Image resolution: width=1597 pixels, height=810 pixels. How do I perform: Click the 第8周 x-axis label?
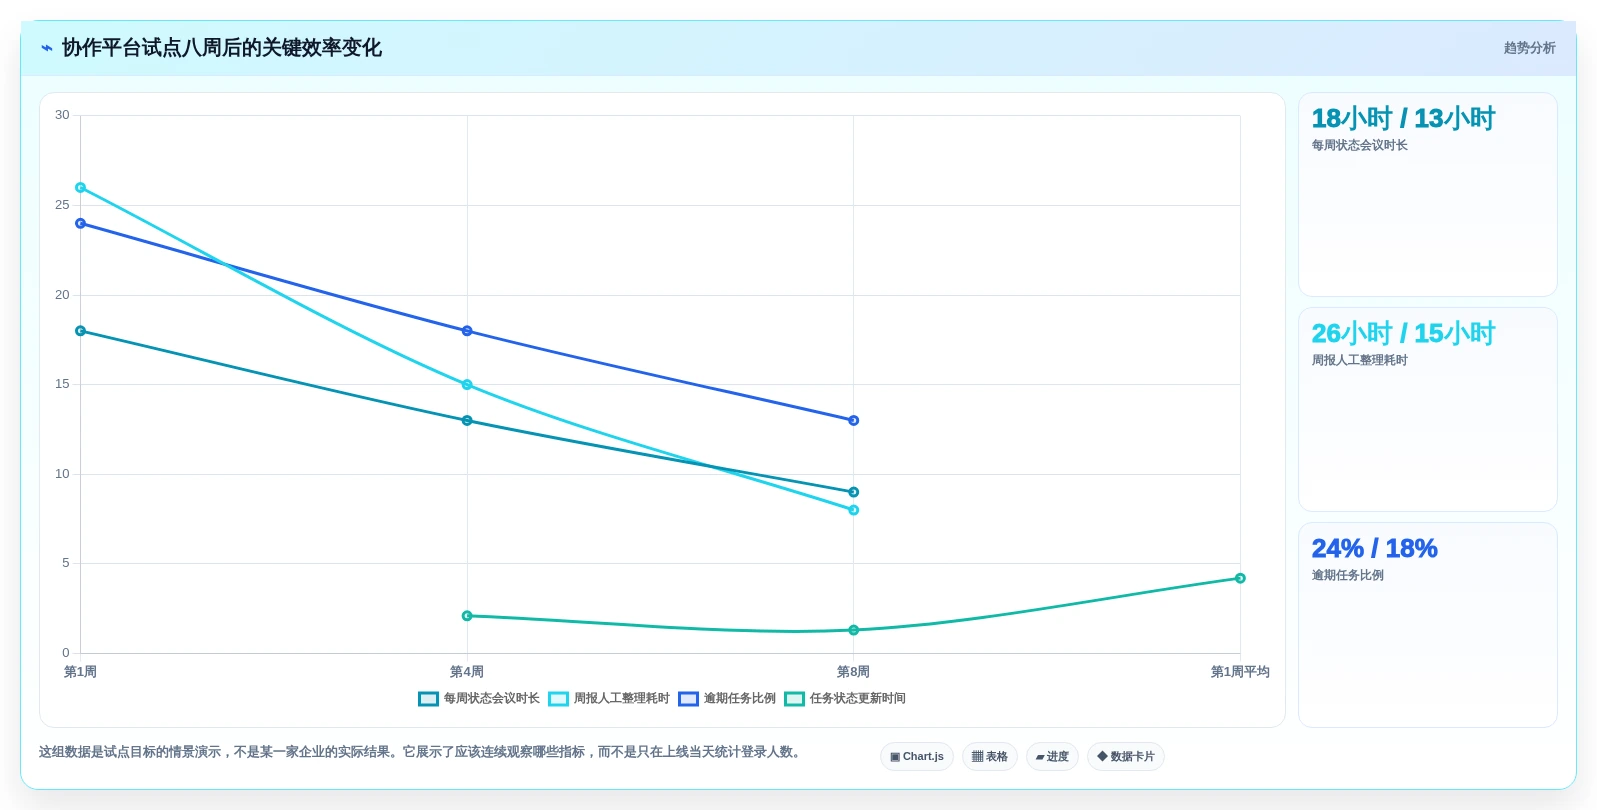(x=853, y=672)
